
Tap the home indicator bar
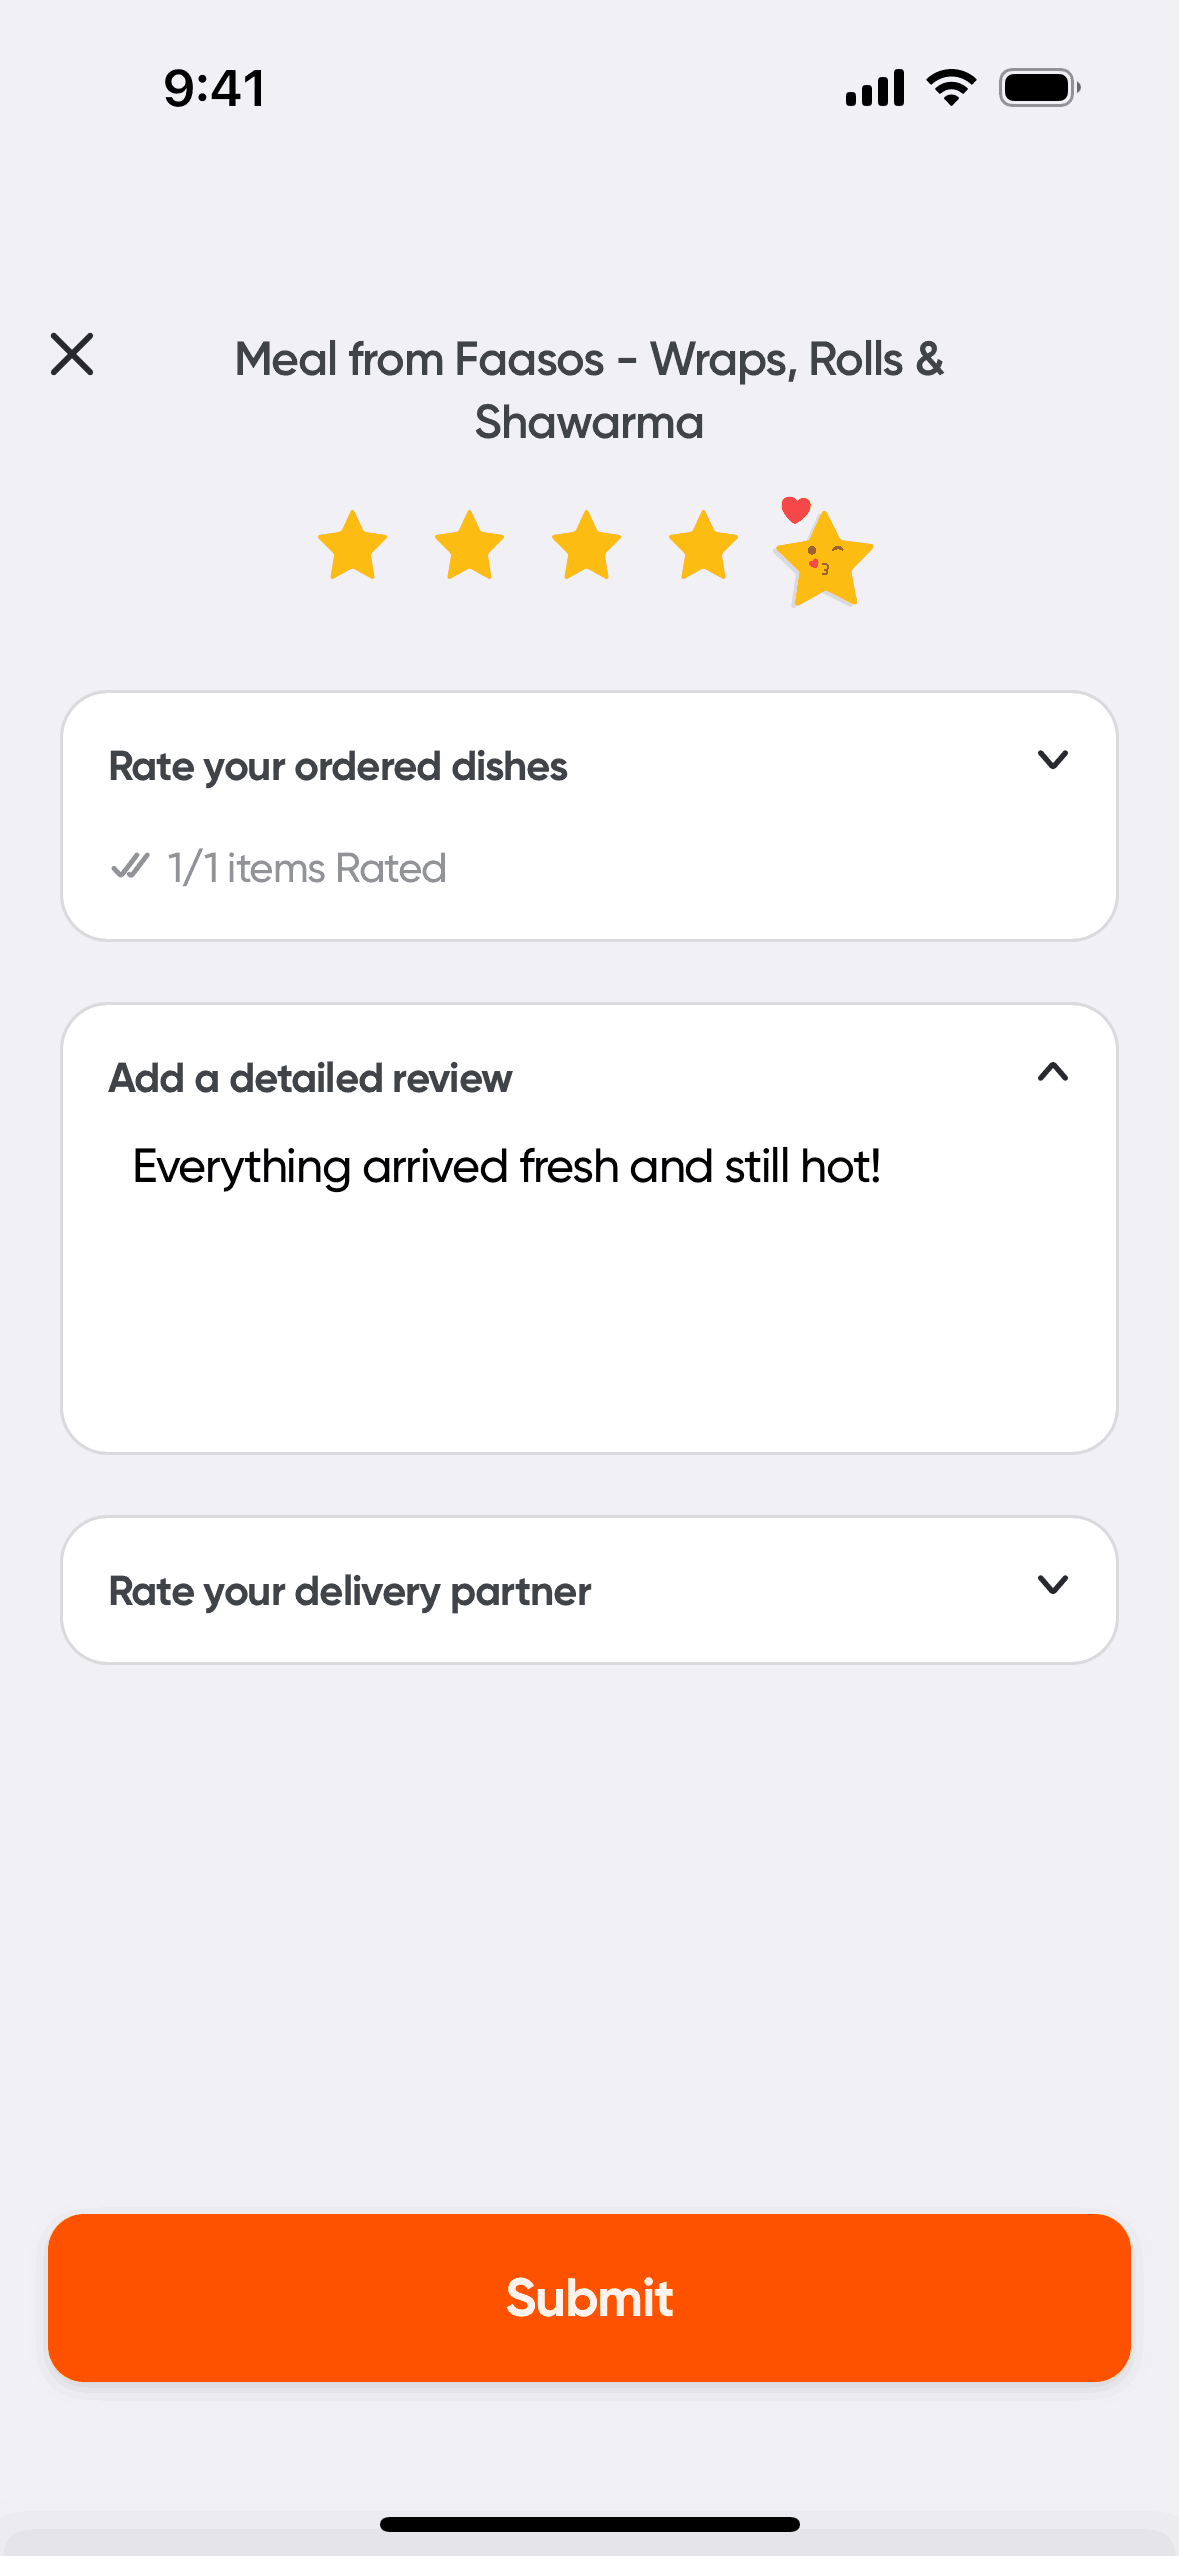pyautogui.click(x=589, y=2524)
